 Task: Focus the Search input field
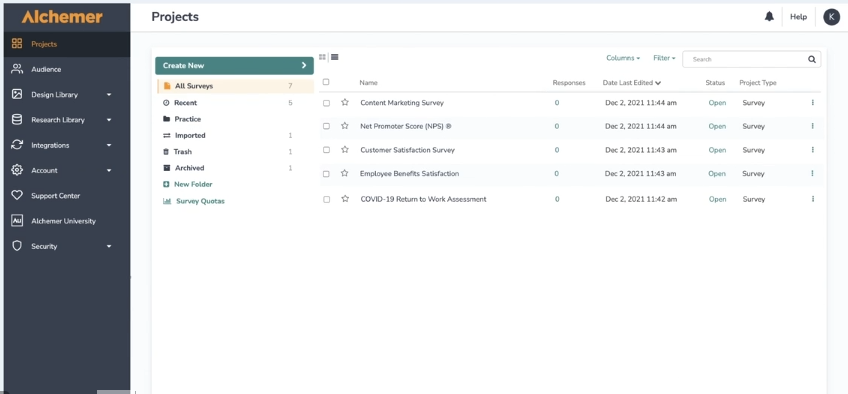pyautogui.click(x=746, y=59)
